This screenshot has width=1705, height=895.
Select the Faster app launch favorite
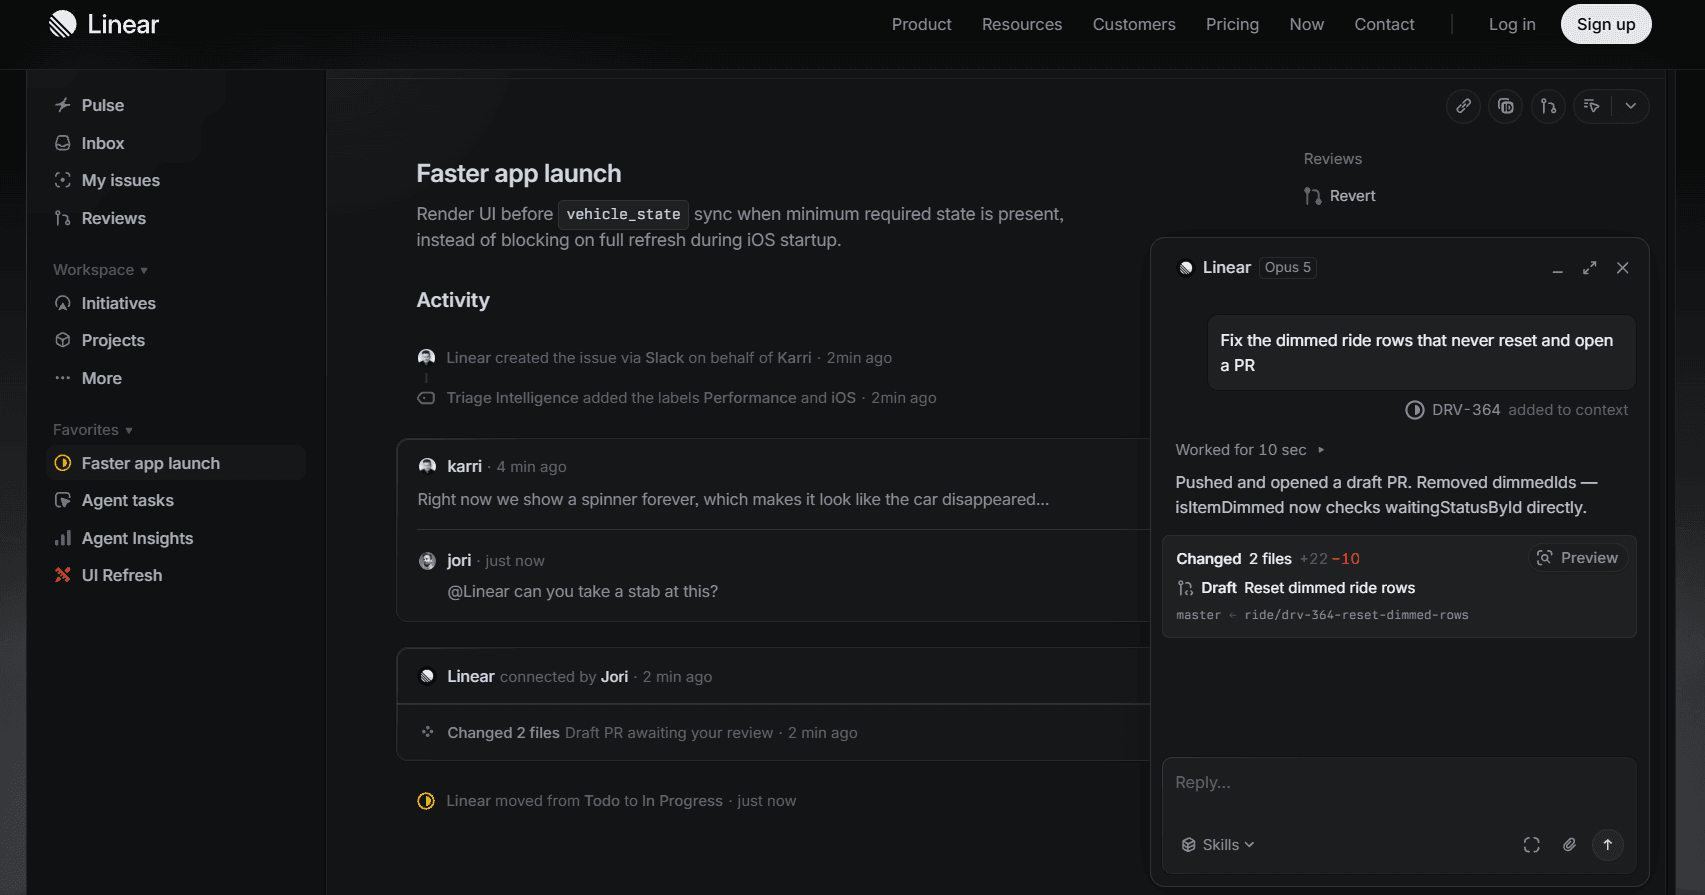click(x=176, y=463)
